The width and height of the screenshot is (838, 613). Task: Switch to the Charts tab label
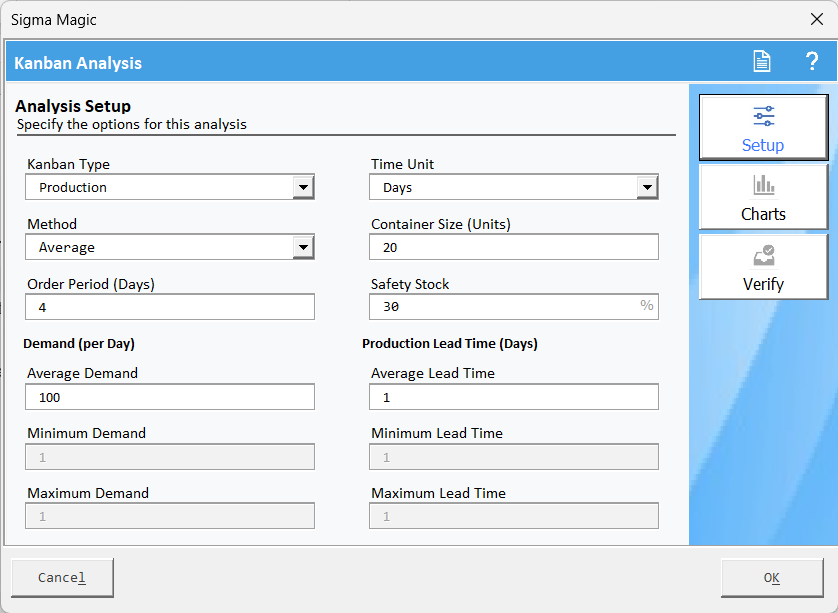[763, 214]
